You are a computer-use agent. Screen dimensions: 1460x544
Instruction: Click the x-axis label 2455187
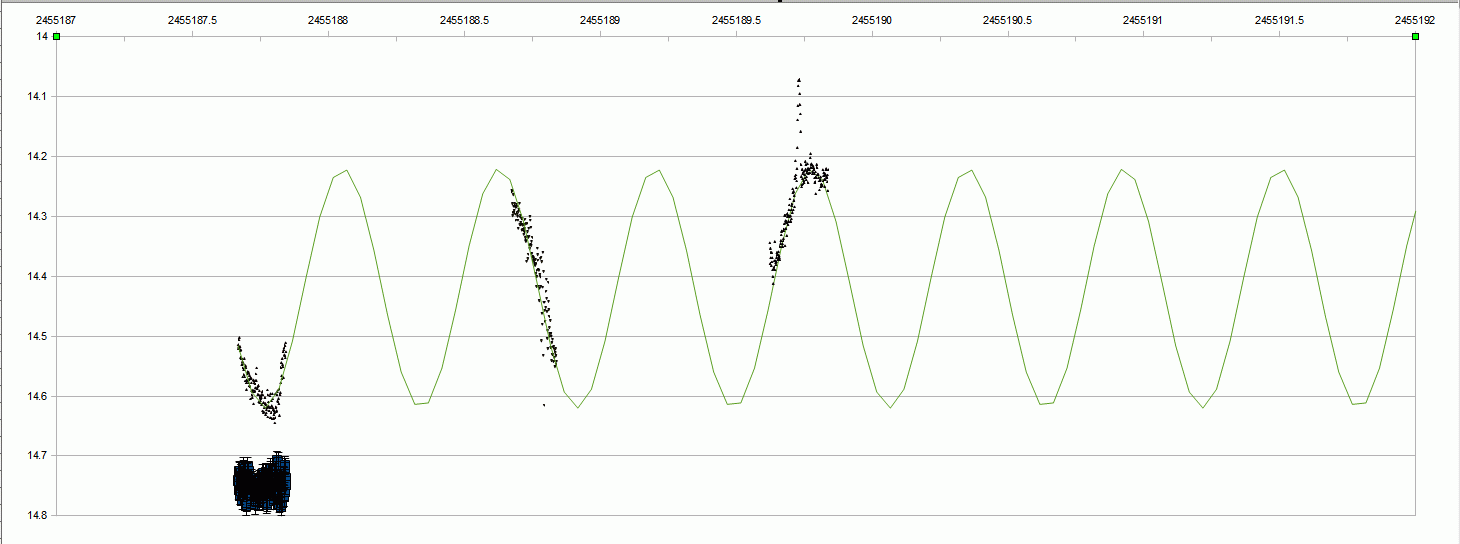pos(57,19)
